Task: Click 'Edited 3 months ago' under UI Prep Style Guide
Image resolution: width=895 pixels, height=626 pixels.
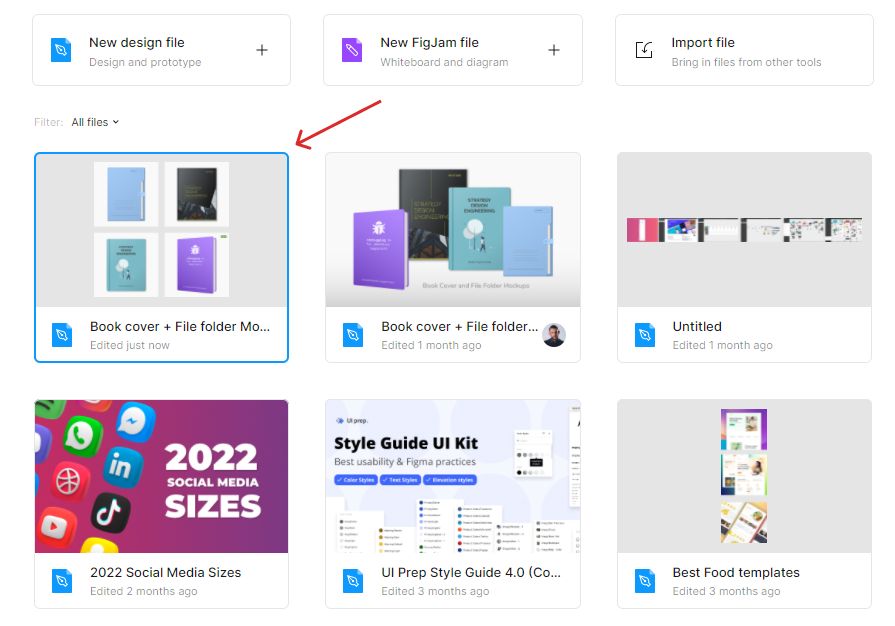Action: point(435,591)
